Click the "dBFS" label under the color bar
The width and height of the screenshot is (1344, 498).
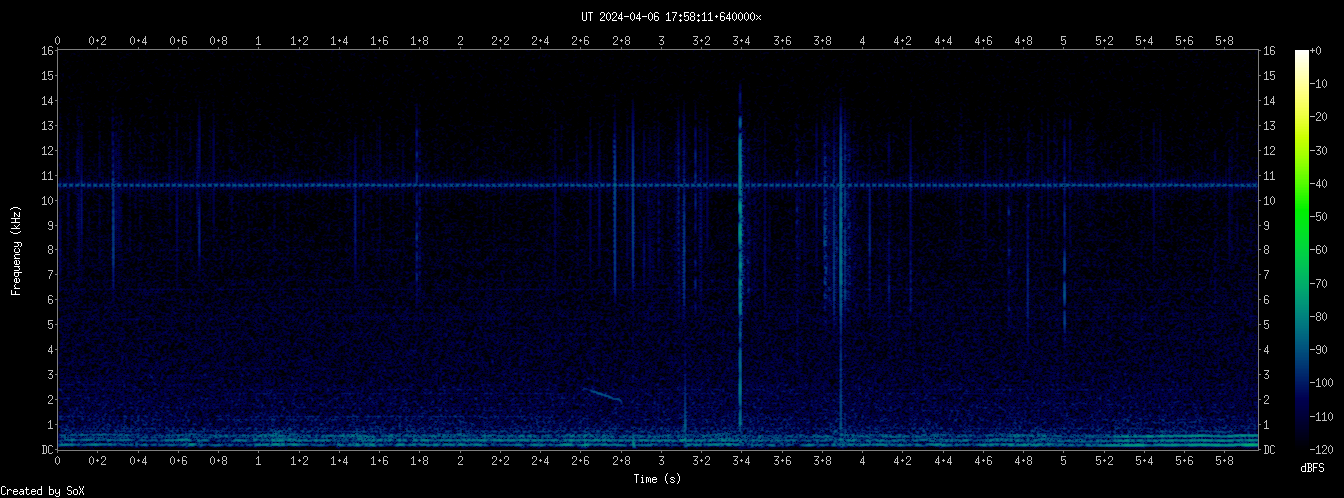pos(1313,468)
